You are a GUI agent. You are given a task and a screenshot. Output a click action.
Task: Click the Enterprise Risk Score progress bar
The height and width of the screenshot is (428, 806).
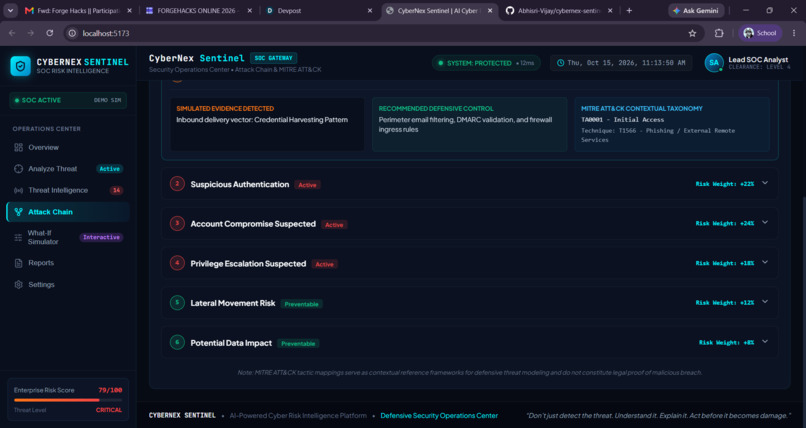(68, 400)
